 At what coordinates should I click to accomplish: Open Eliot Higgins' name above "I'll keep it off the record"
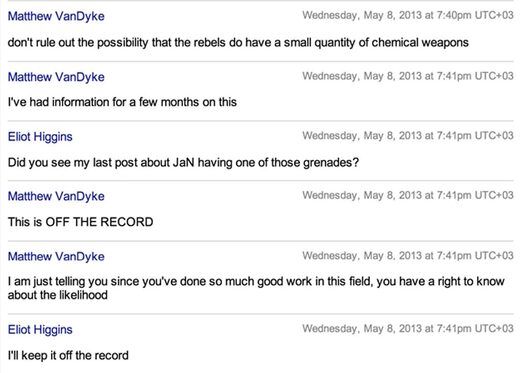[40, 330]
